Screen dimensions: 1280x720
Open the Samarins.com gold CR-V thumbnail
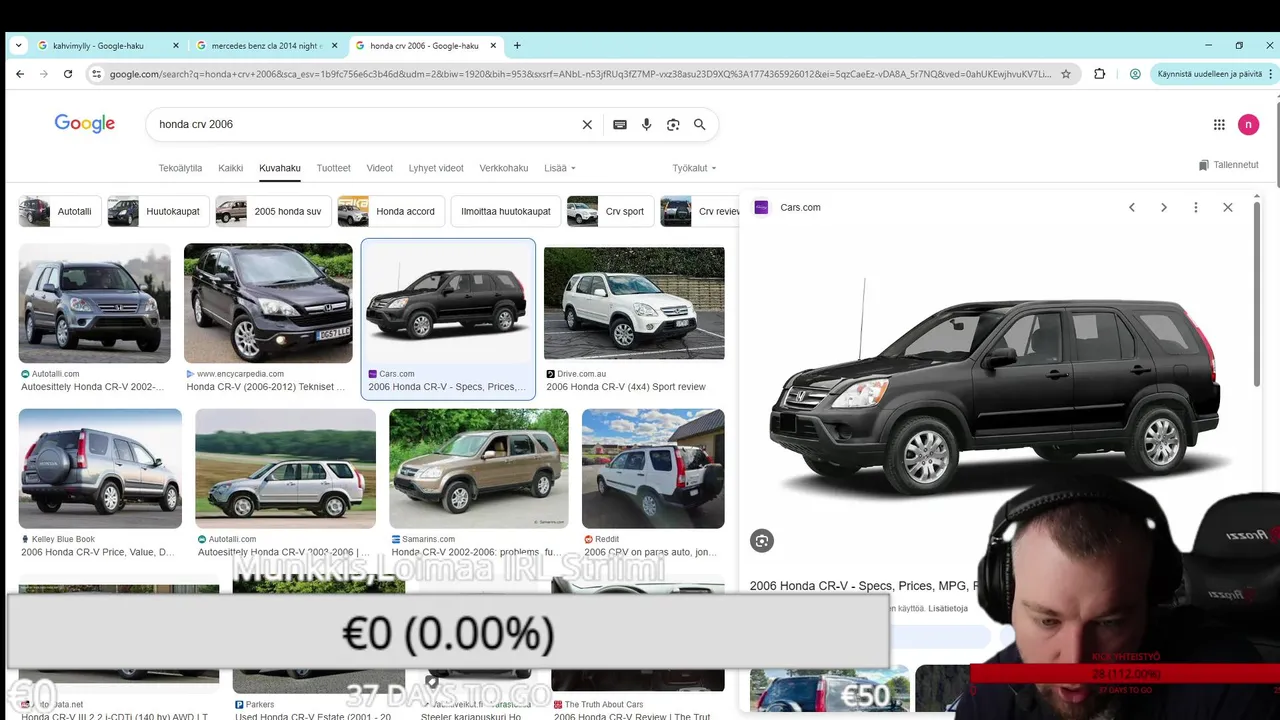(479, 468)
